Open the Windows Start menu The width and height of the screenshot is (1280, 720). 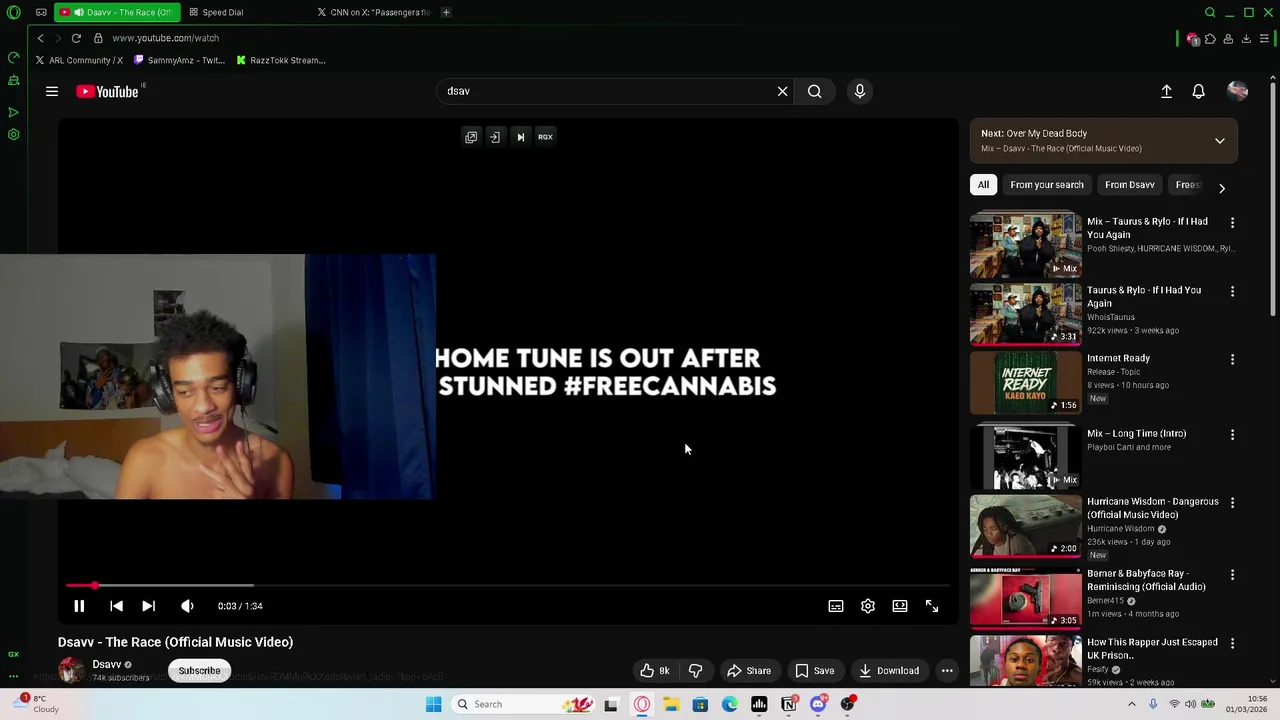coord(433,704)
